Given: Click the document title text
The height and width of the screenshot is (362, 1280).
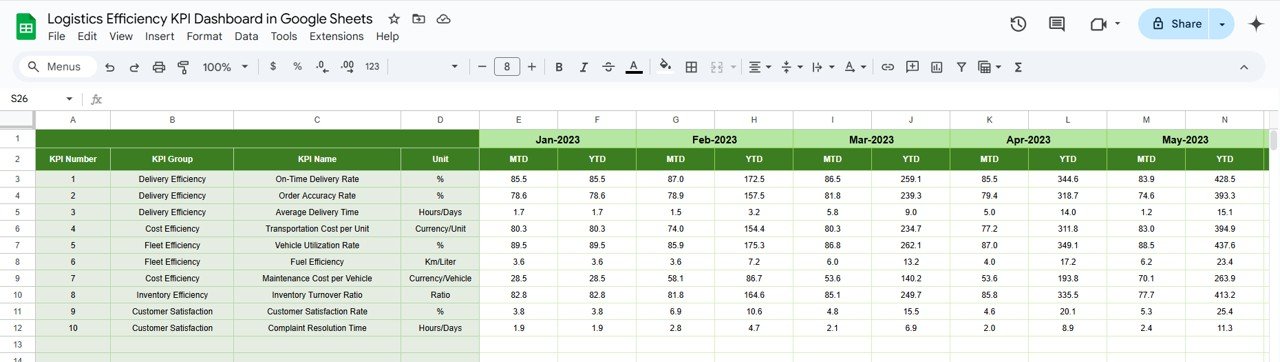Looking at the screenshot, I should 210,19.
